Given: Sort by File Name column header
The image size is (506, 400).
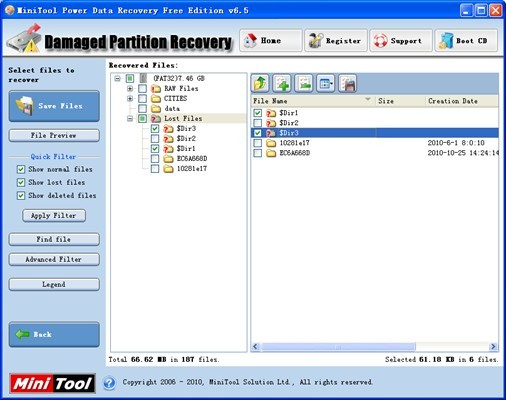Looking at the screenshot, I should pos(313,101).
